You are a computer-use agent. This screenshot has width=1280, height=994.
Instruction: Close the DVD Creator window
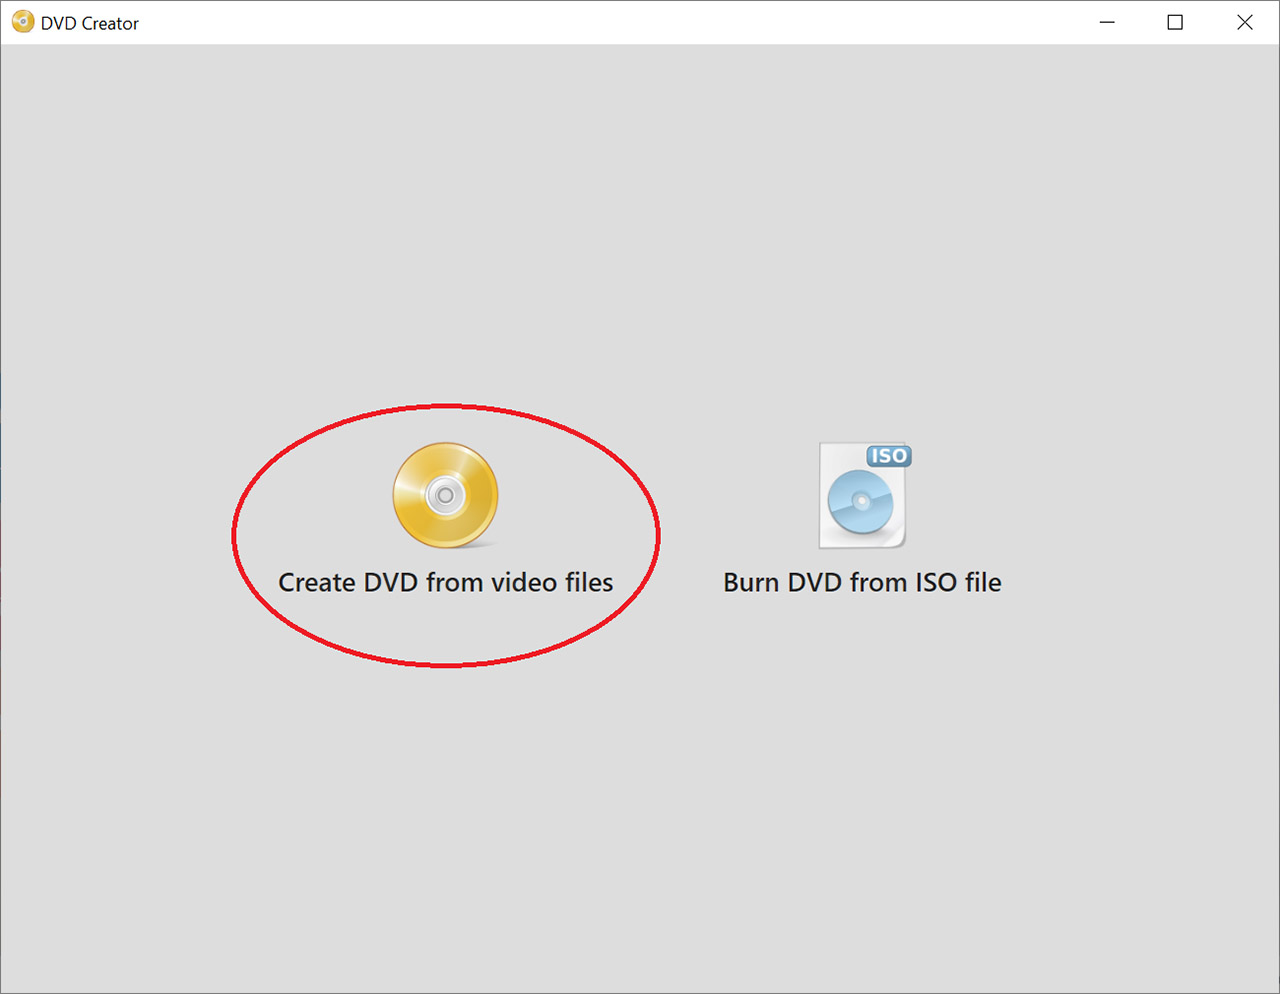tap(1244, 22)
